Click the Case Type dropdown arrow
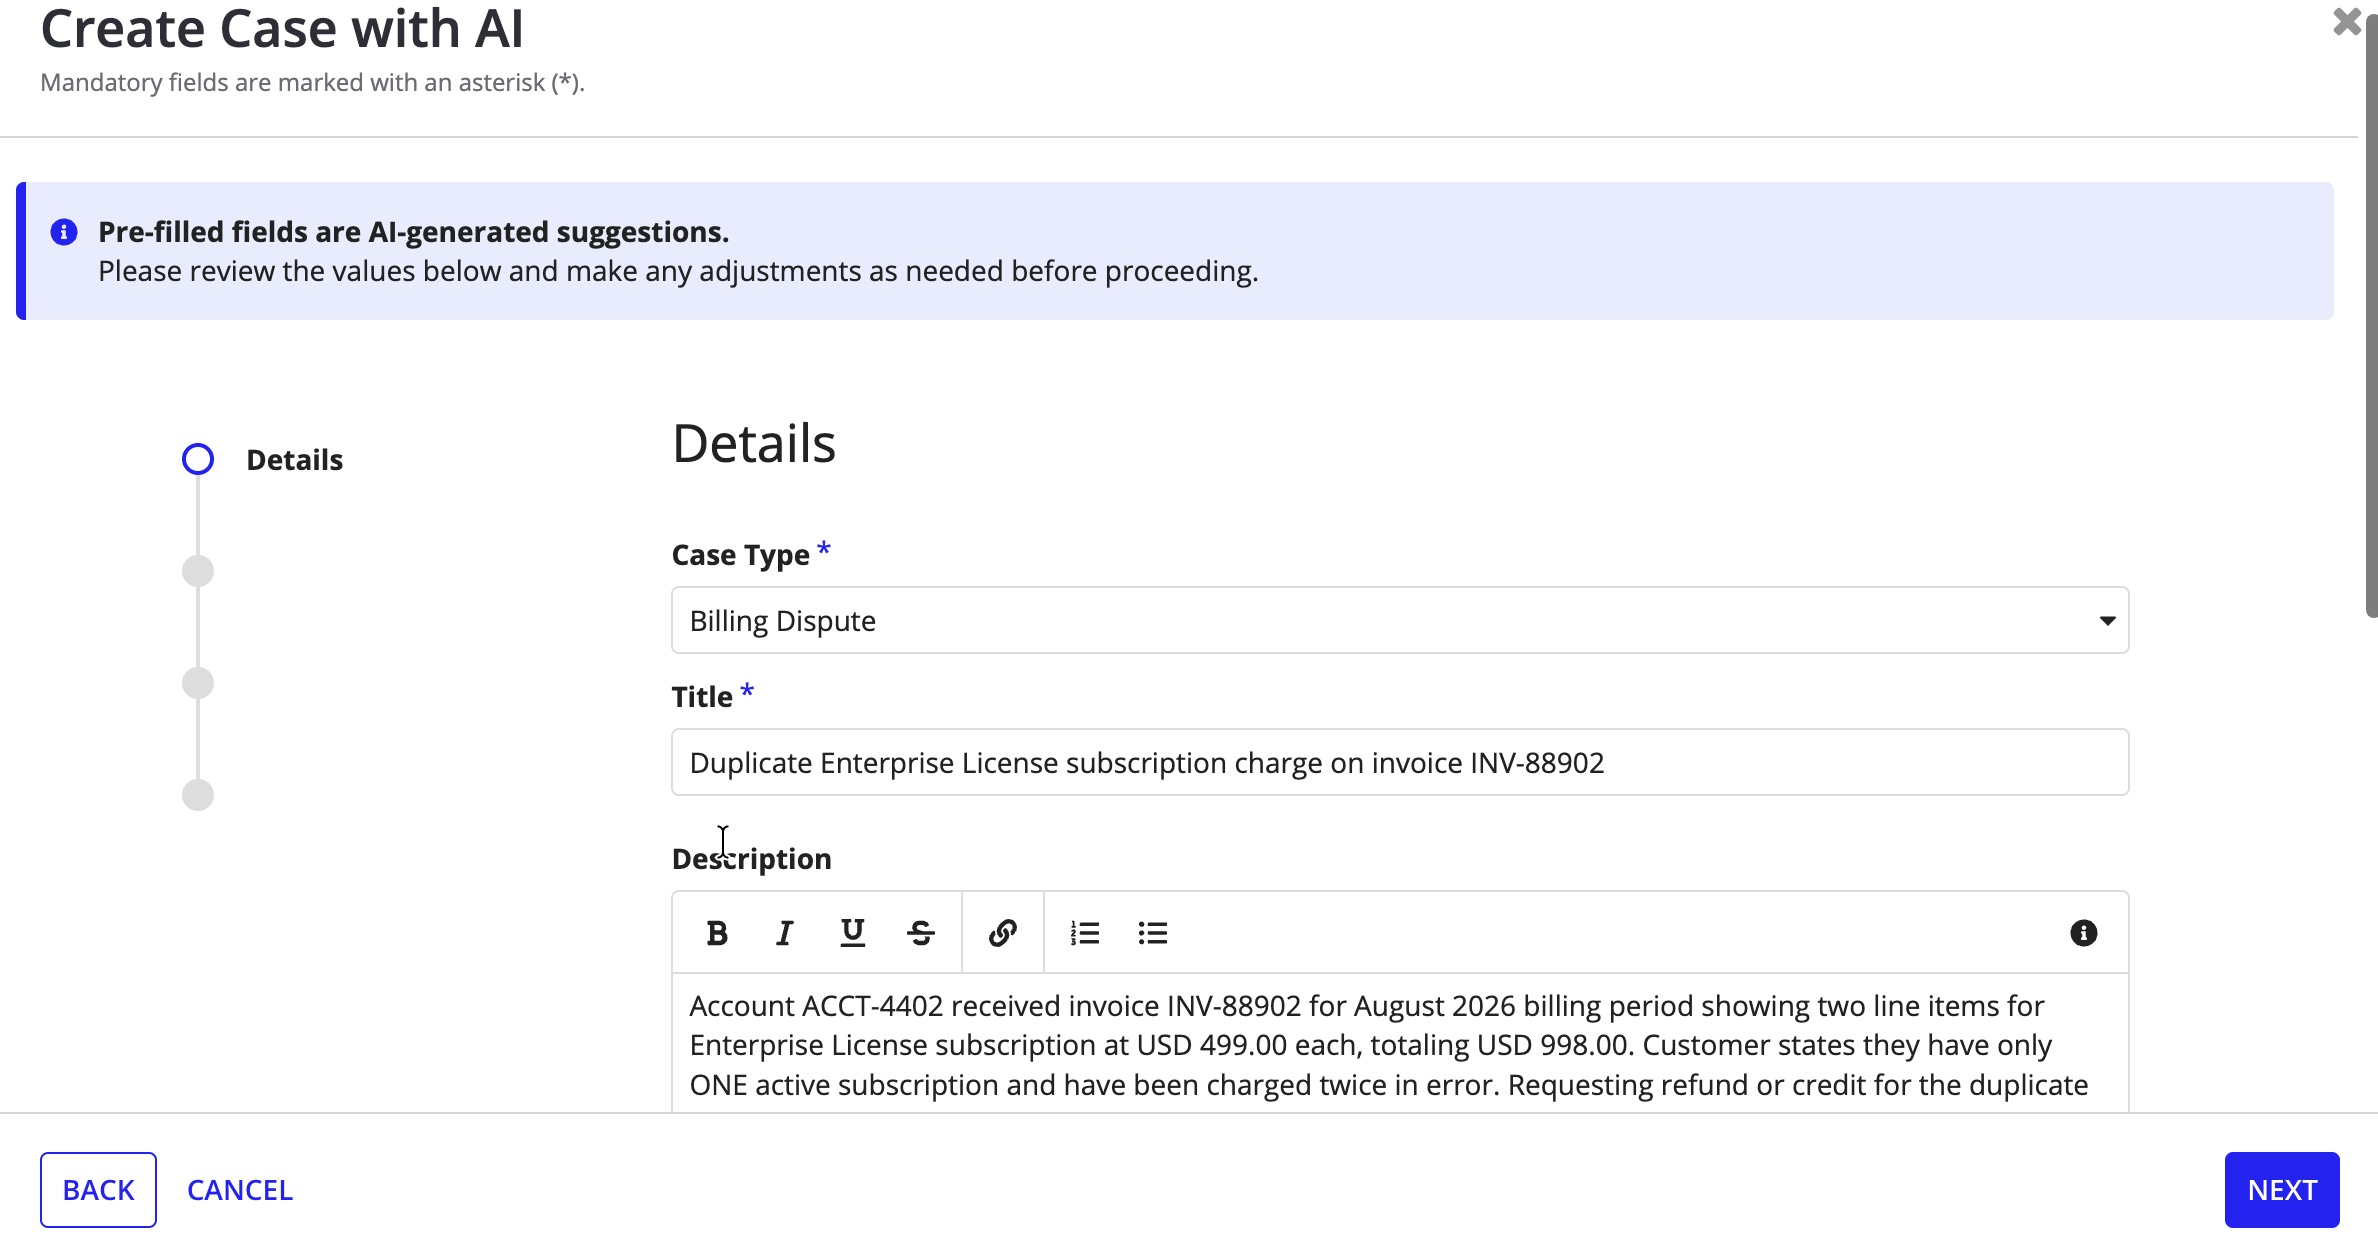2378x1256 pixels. pyautogui.click(x=2107, y=621)
